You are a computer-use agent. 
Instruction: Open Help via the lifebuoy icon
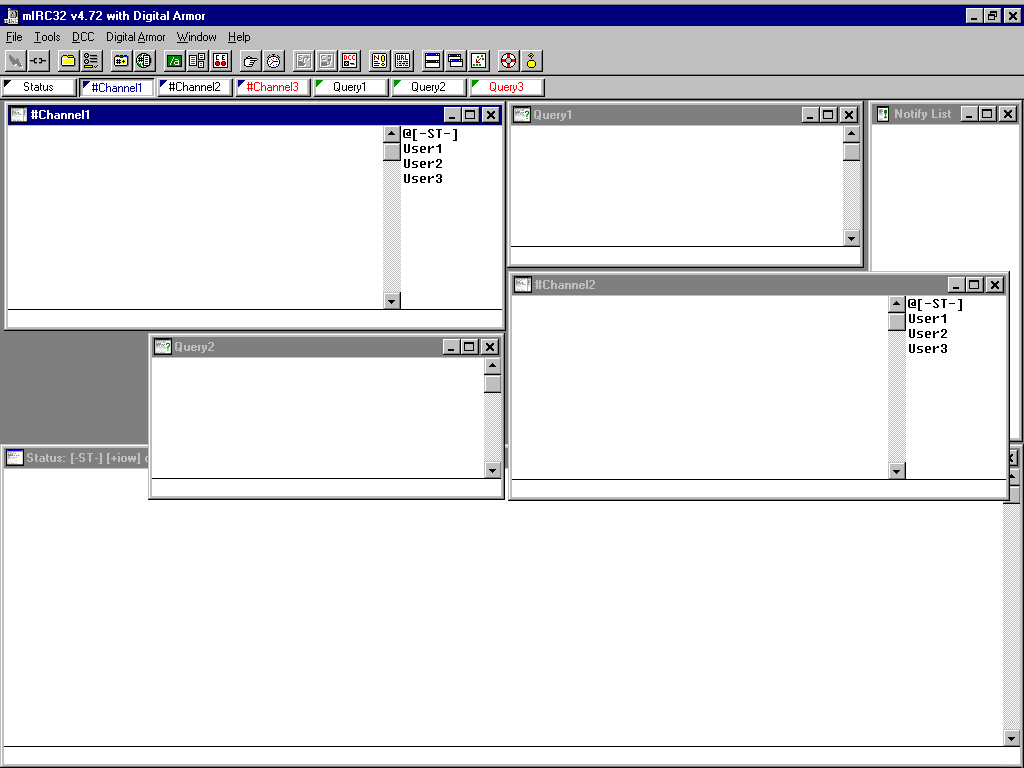508,61
